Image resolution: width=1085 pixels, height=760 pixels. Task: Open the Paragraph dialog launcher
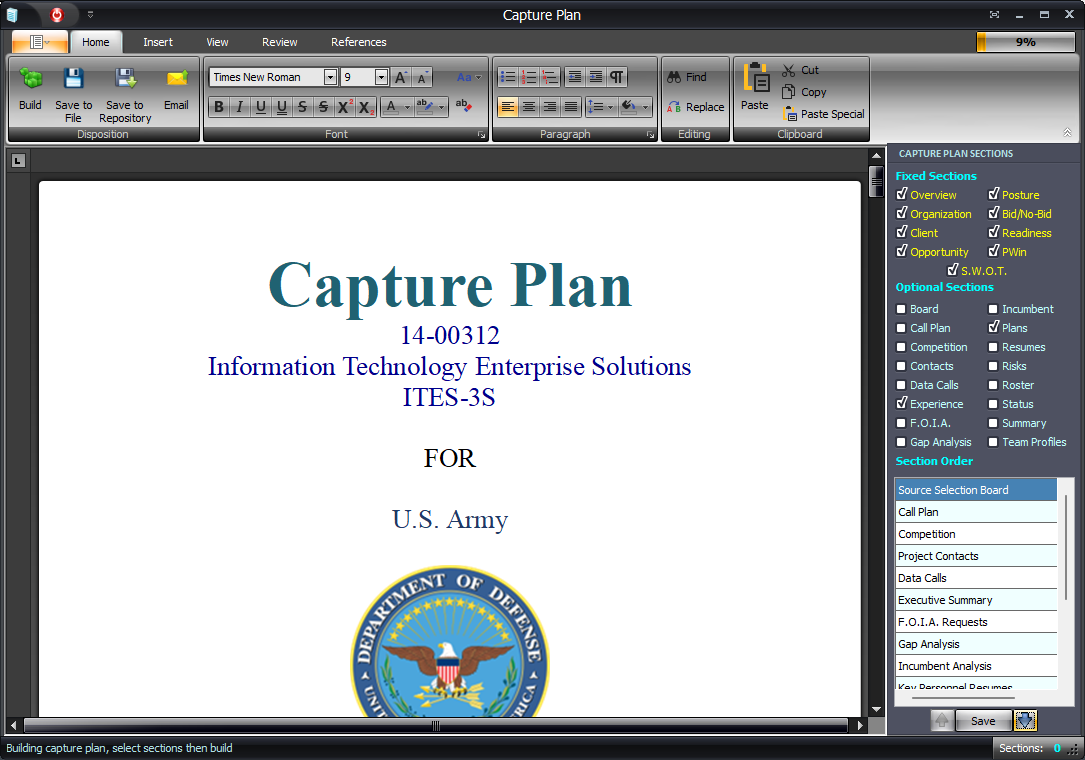650,135
